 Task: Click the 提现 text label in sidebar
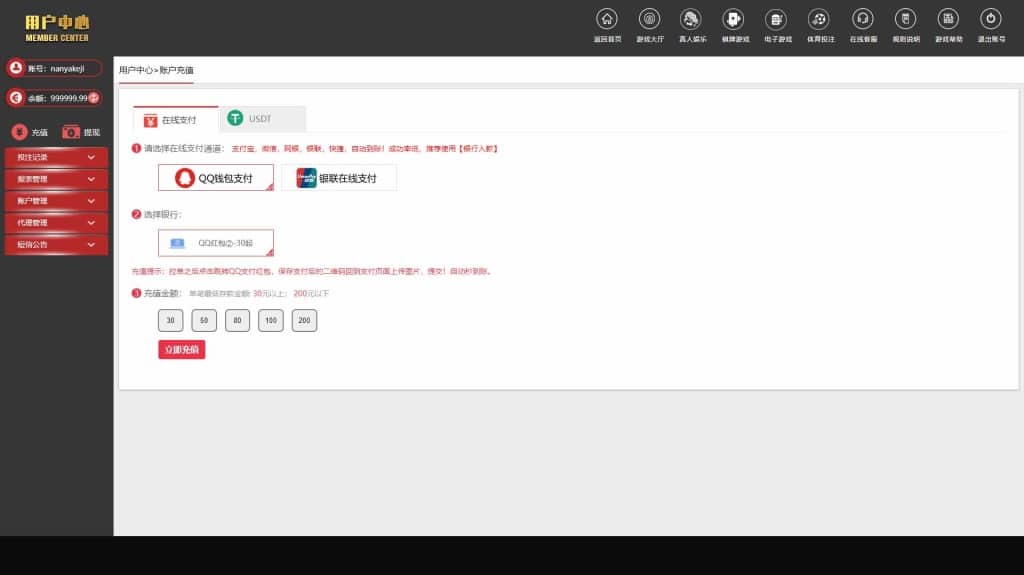pyautogui.click(x=91, y=133)
